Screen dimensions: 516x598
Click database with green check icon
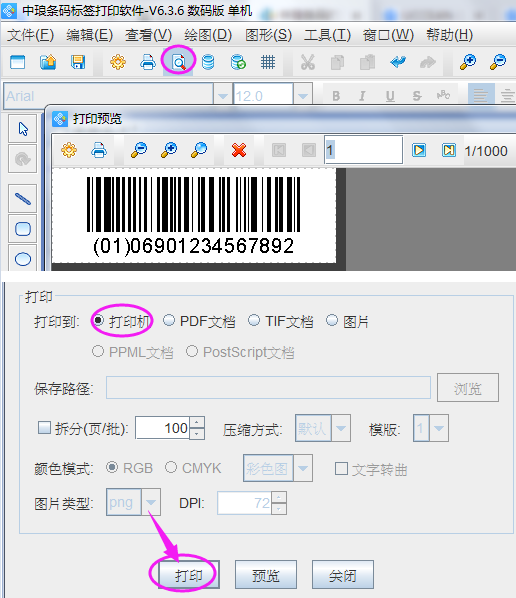point(238,62)
